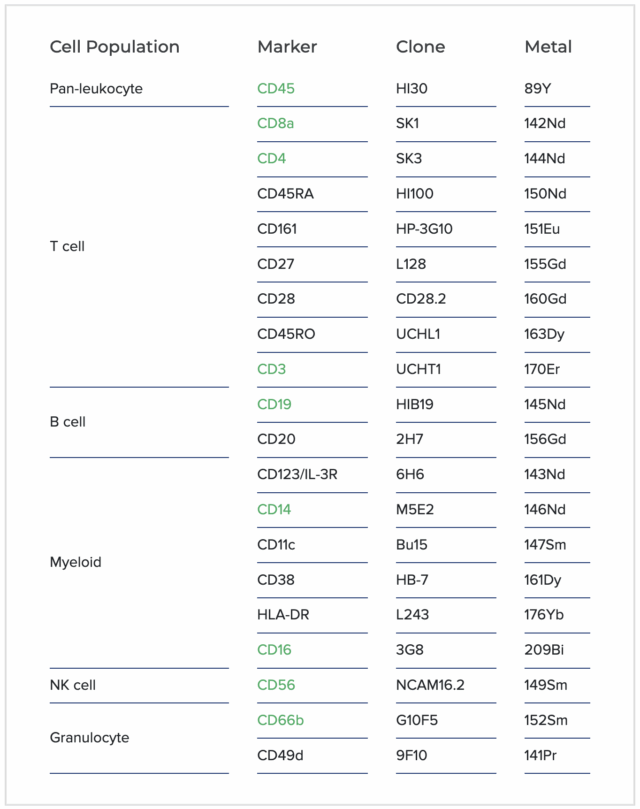Click the CD3 marker link

coord(271,369)
